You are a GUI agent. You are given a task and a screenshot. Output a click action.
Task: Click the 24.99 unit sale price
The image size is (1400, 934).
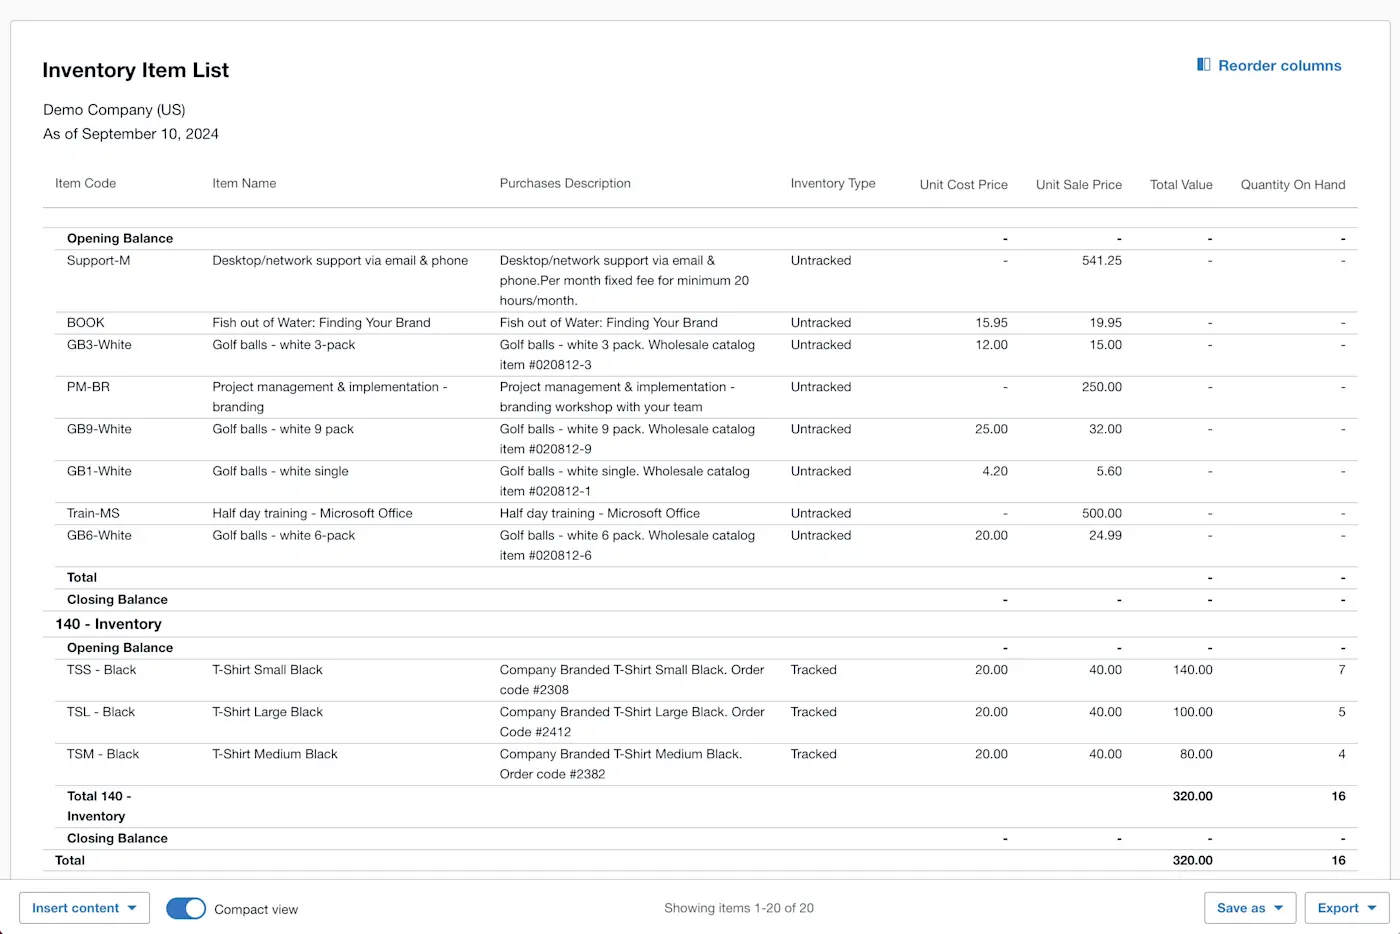1105,534
